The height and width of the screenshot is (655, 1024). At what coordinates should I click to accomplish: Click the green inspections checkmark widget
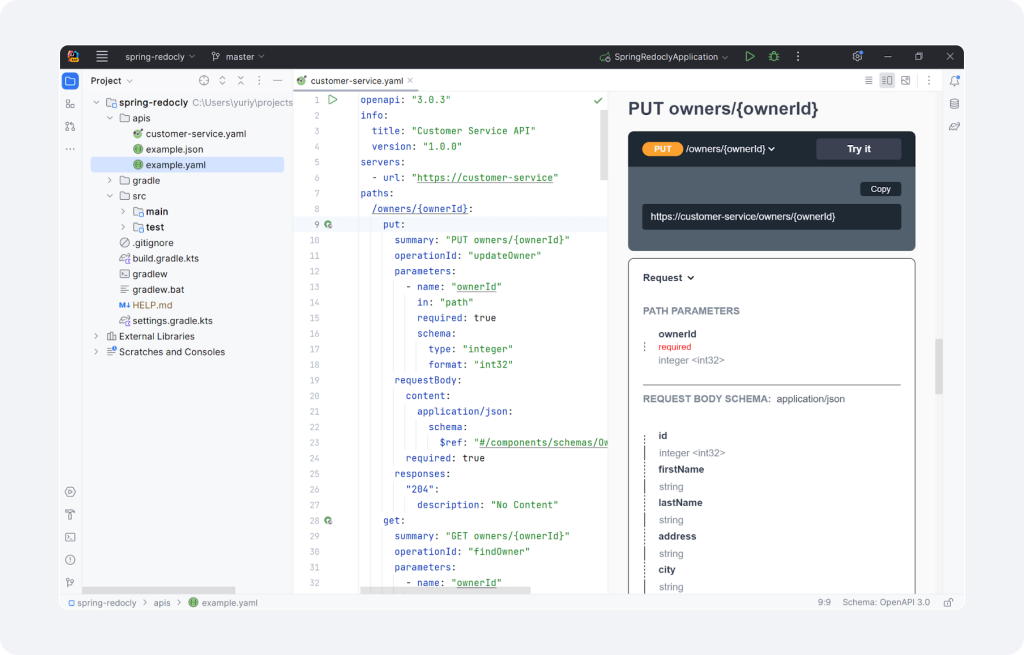(598, 101)
